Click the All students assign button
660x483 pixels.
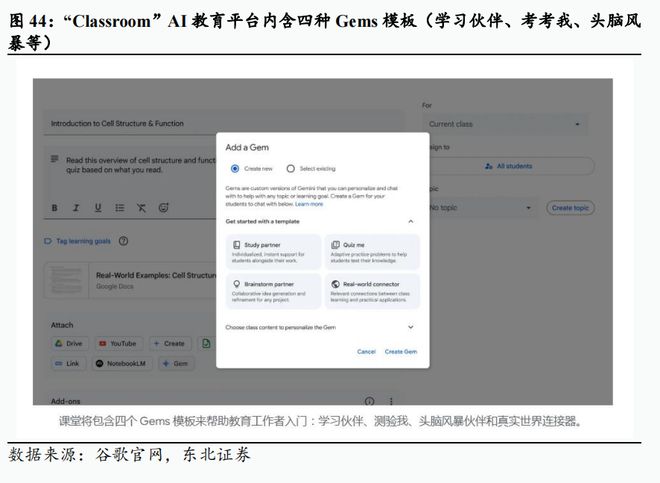coord(509,166)
